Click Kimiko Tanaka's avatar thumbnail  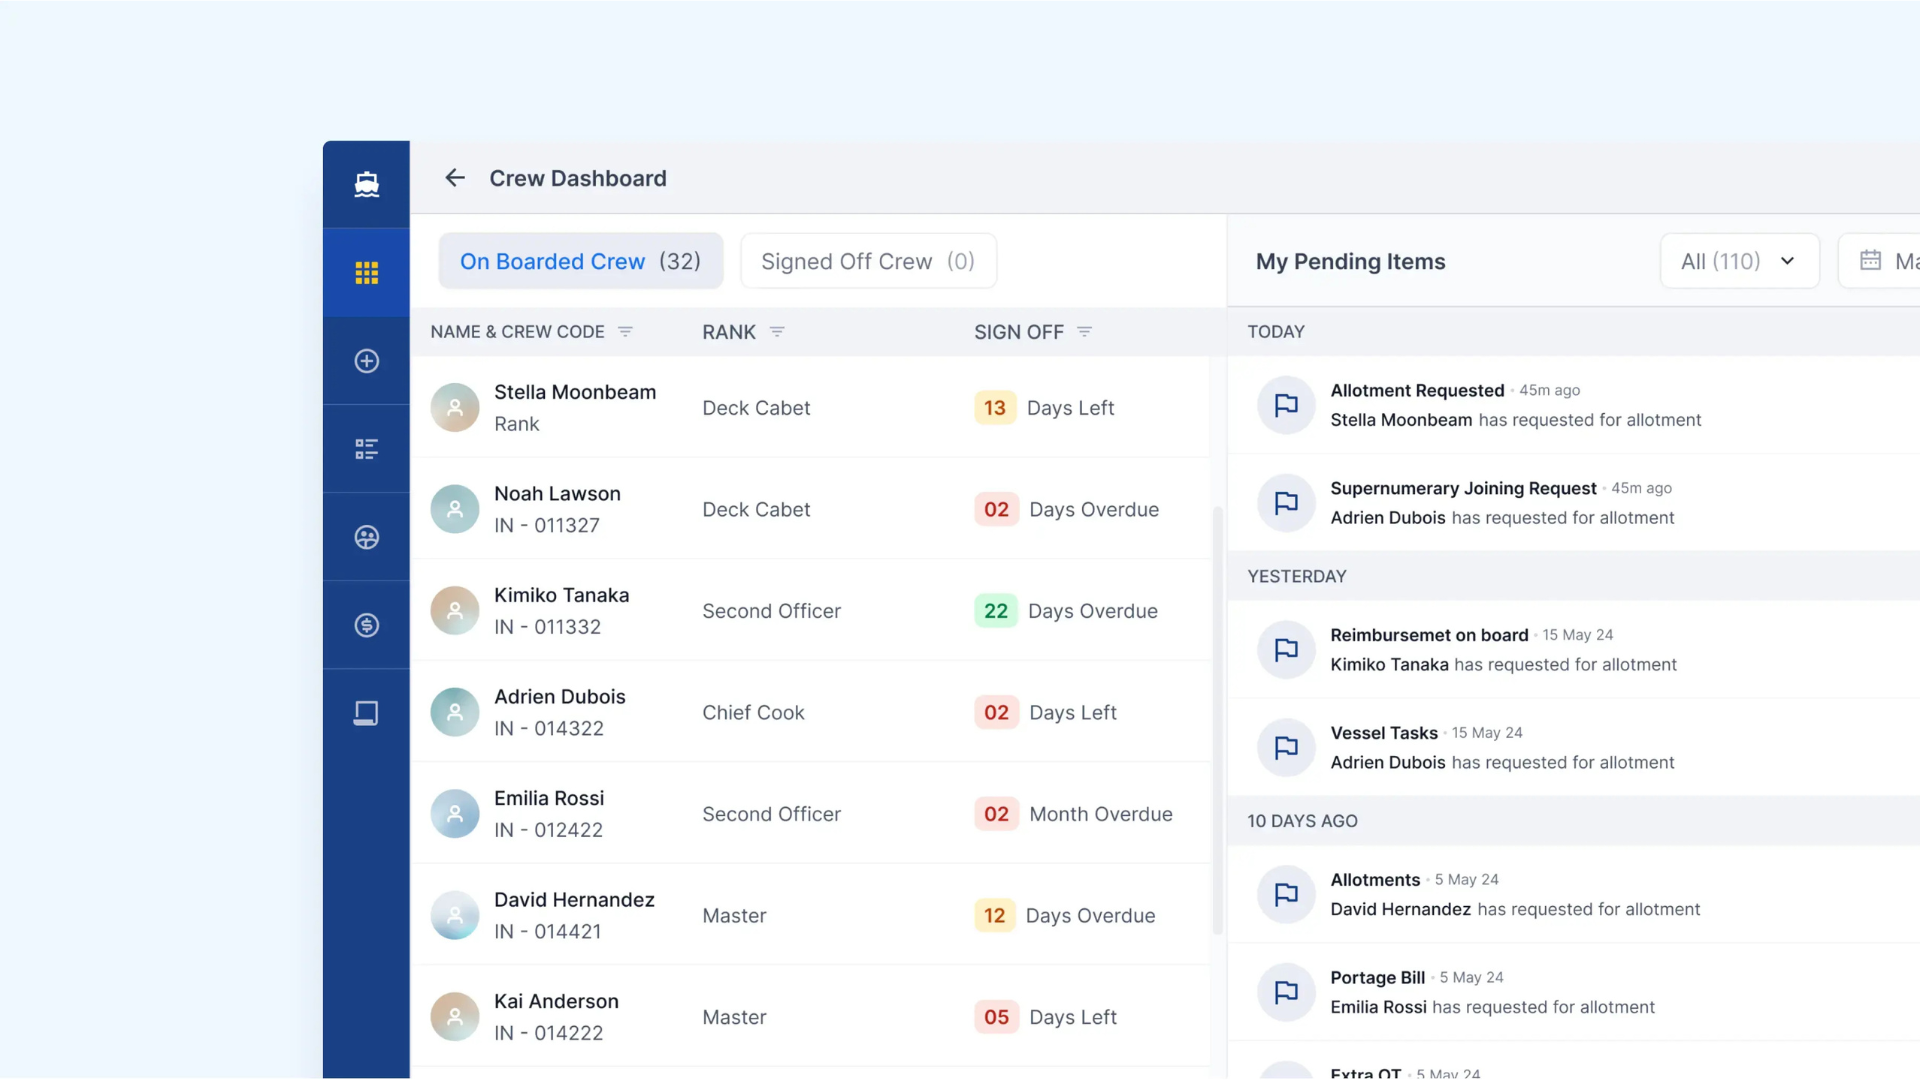tap(455, 611)
